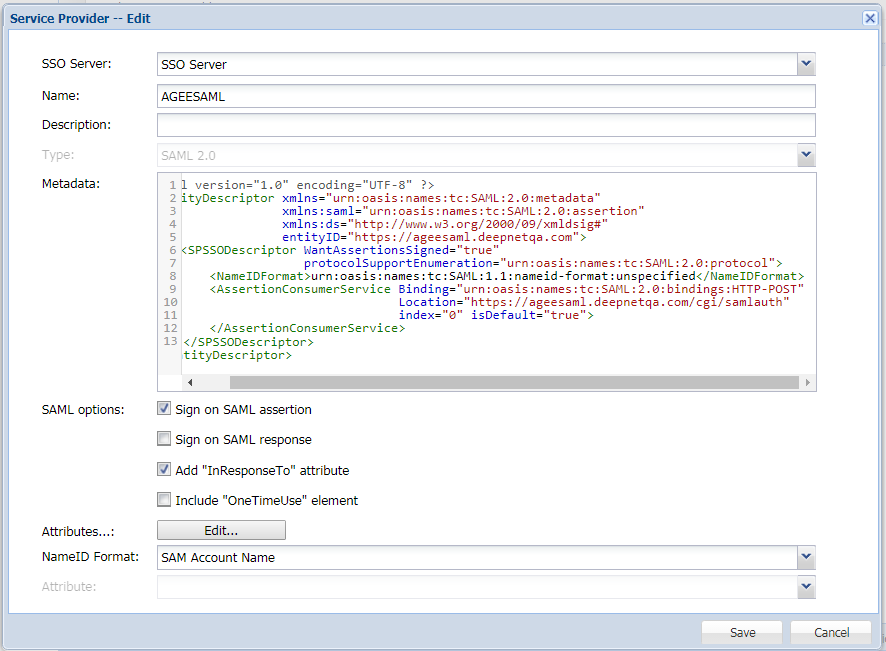Image resolution: width=886 pixels, height=651 pixels.
Task: Open the Attribute dropdown at bottom
Action: point(806,587)
